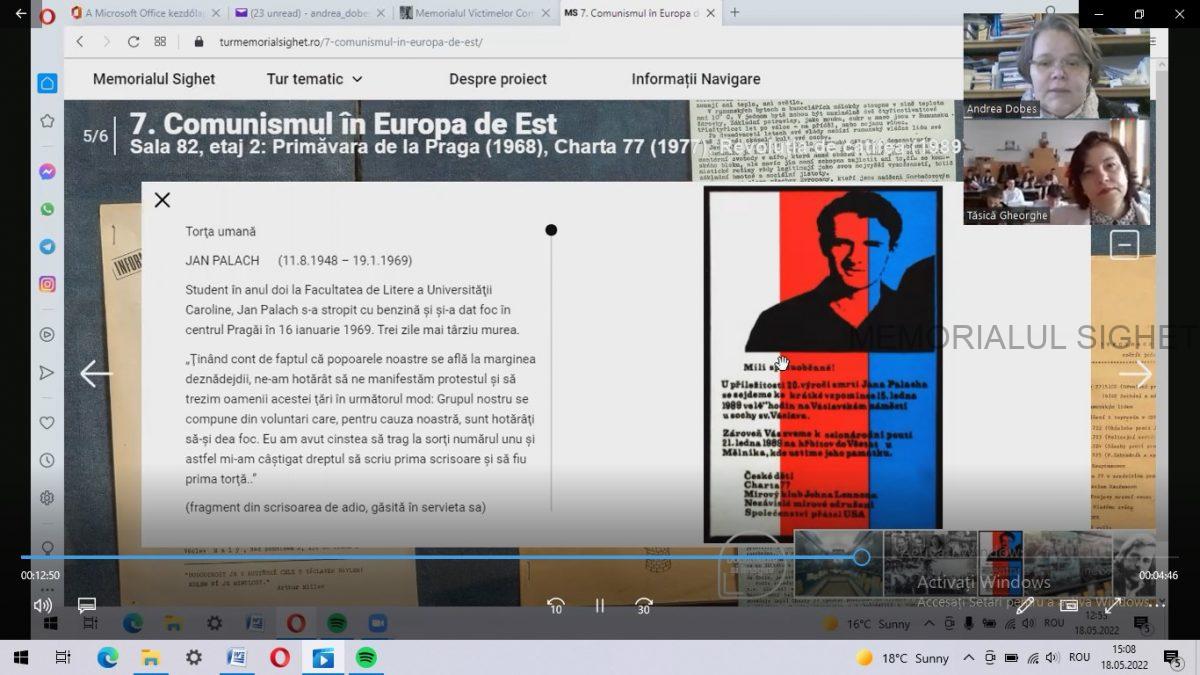Switch to the Microsoft Office browser tab

[x=144, y=13]
